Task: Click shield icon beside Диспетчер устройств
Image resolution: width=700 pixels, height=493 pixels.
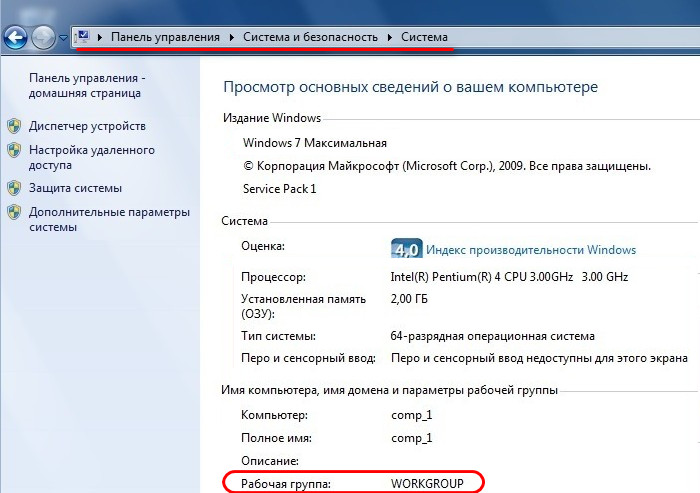Action: (x=14, y=126)
